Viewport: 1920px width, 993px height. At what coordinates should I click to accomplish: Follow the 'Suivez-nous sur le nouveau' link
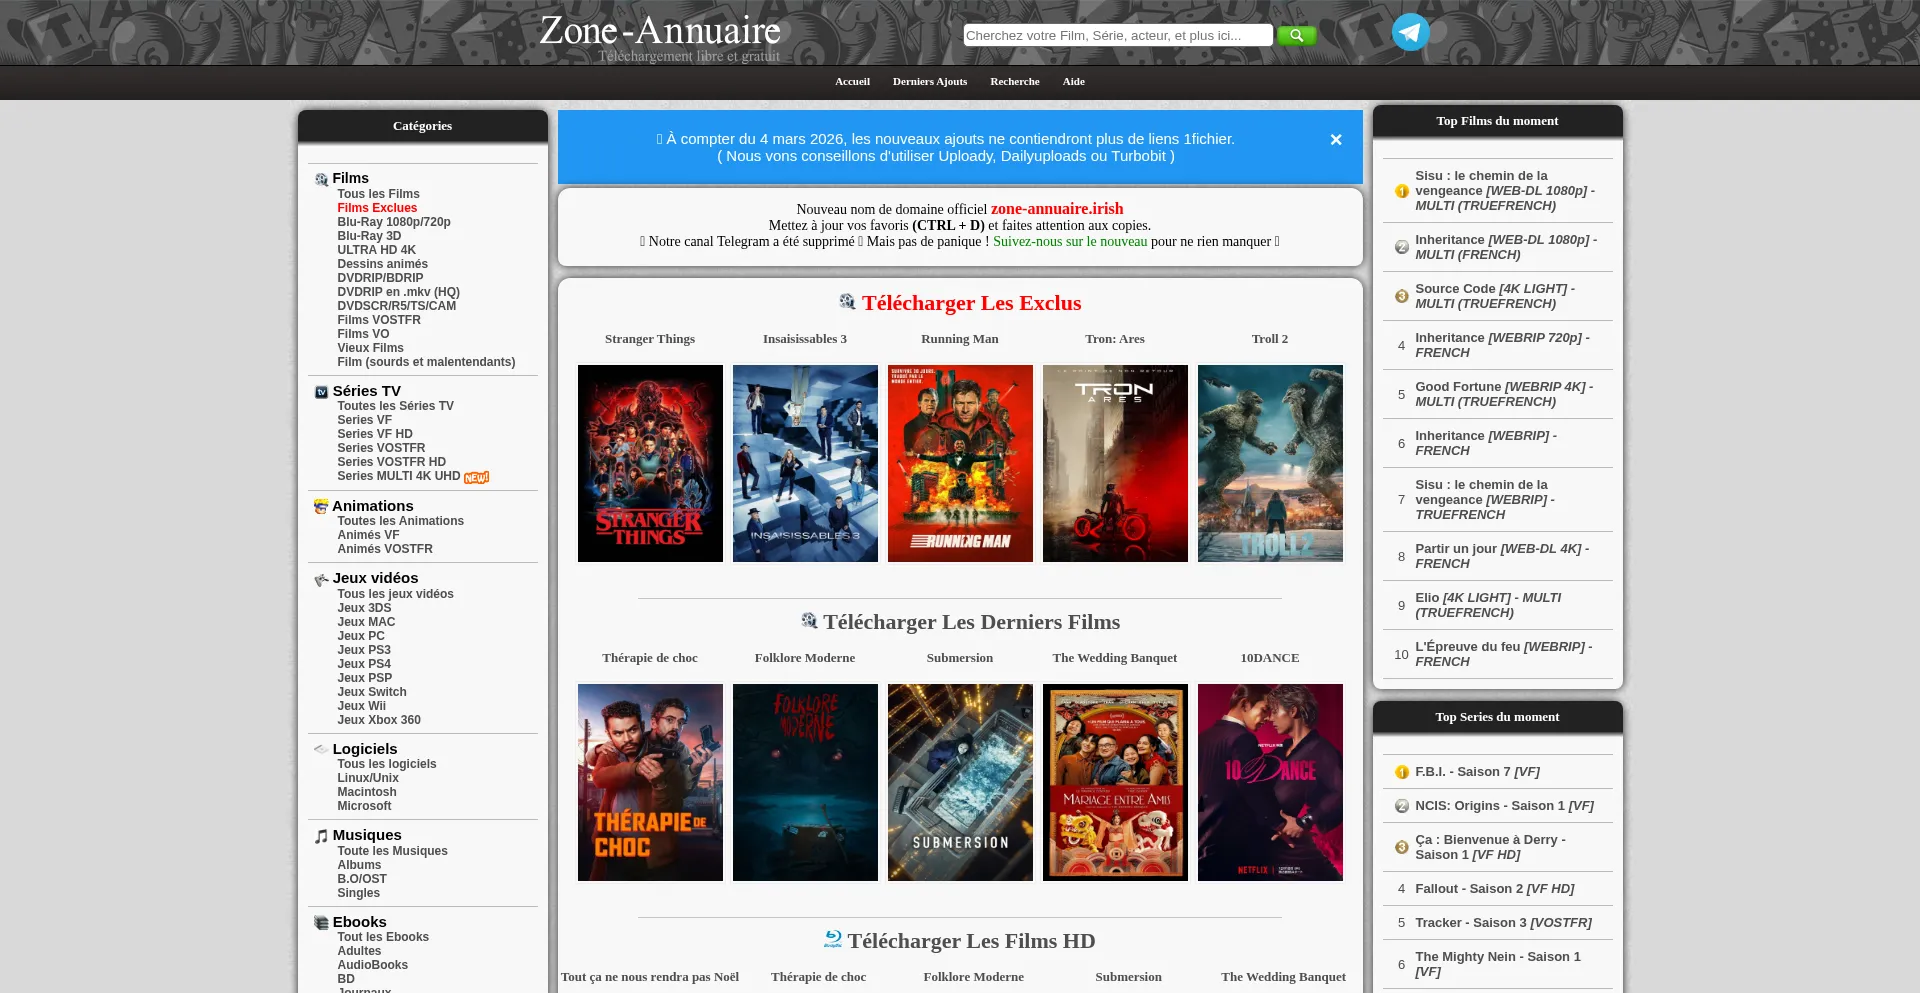tap(1070, 241)
